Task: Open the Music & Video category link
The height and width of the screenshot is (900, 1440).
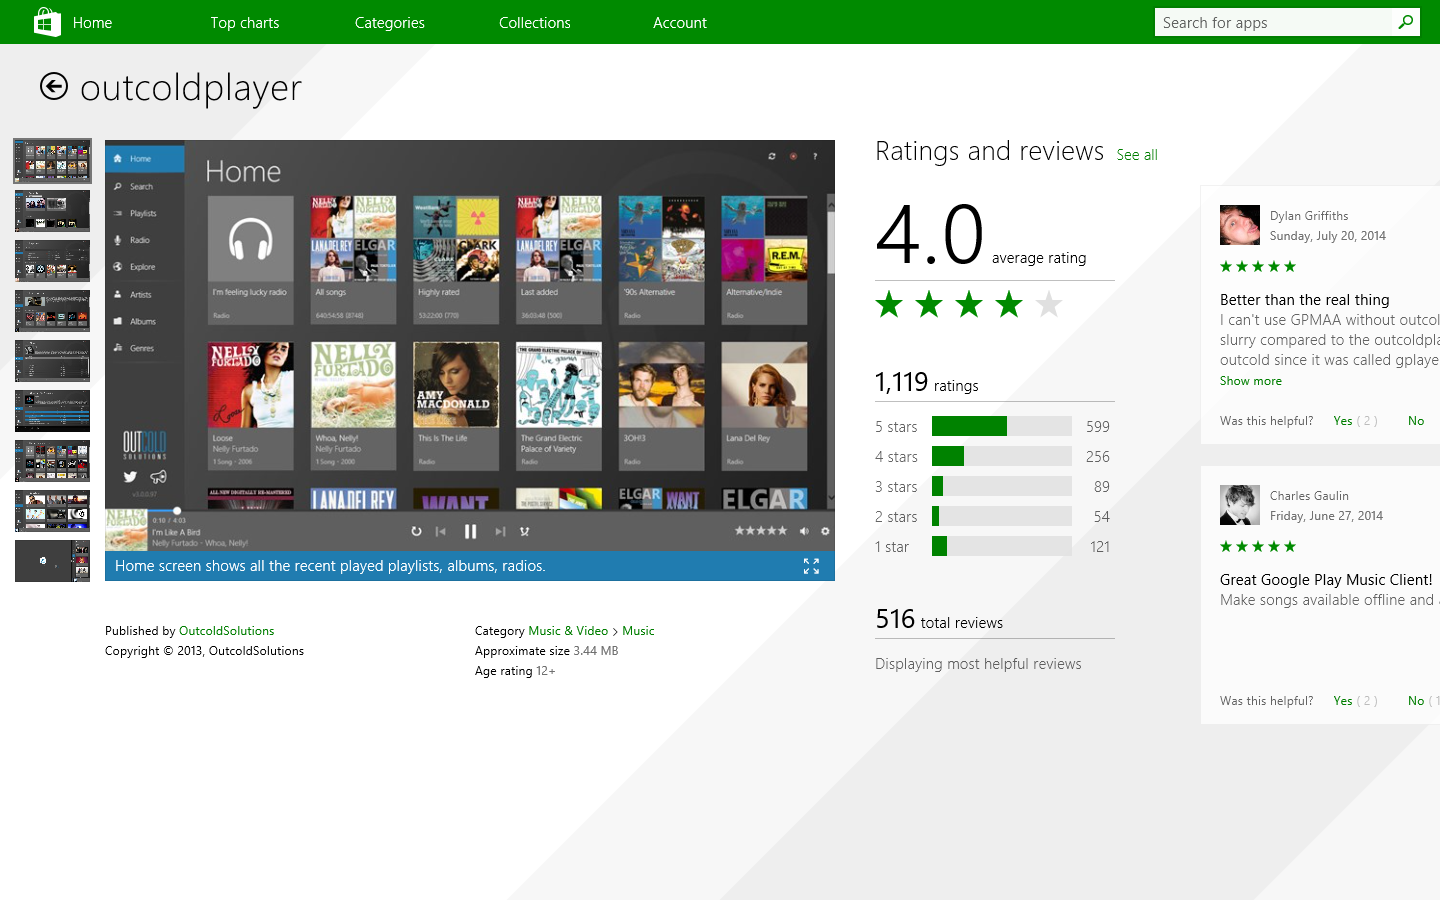Action: (x=567, y=631)
